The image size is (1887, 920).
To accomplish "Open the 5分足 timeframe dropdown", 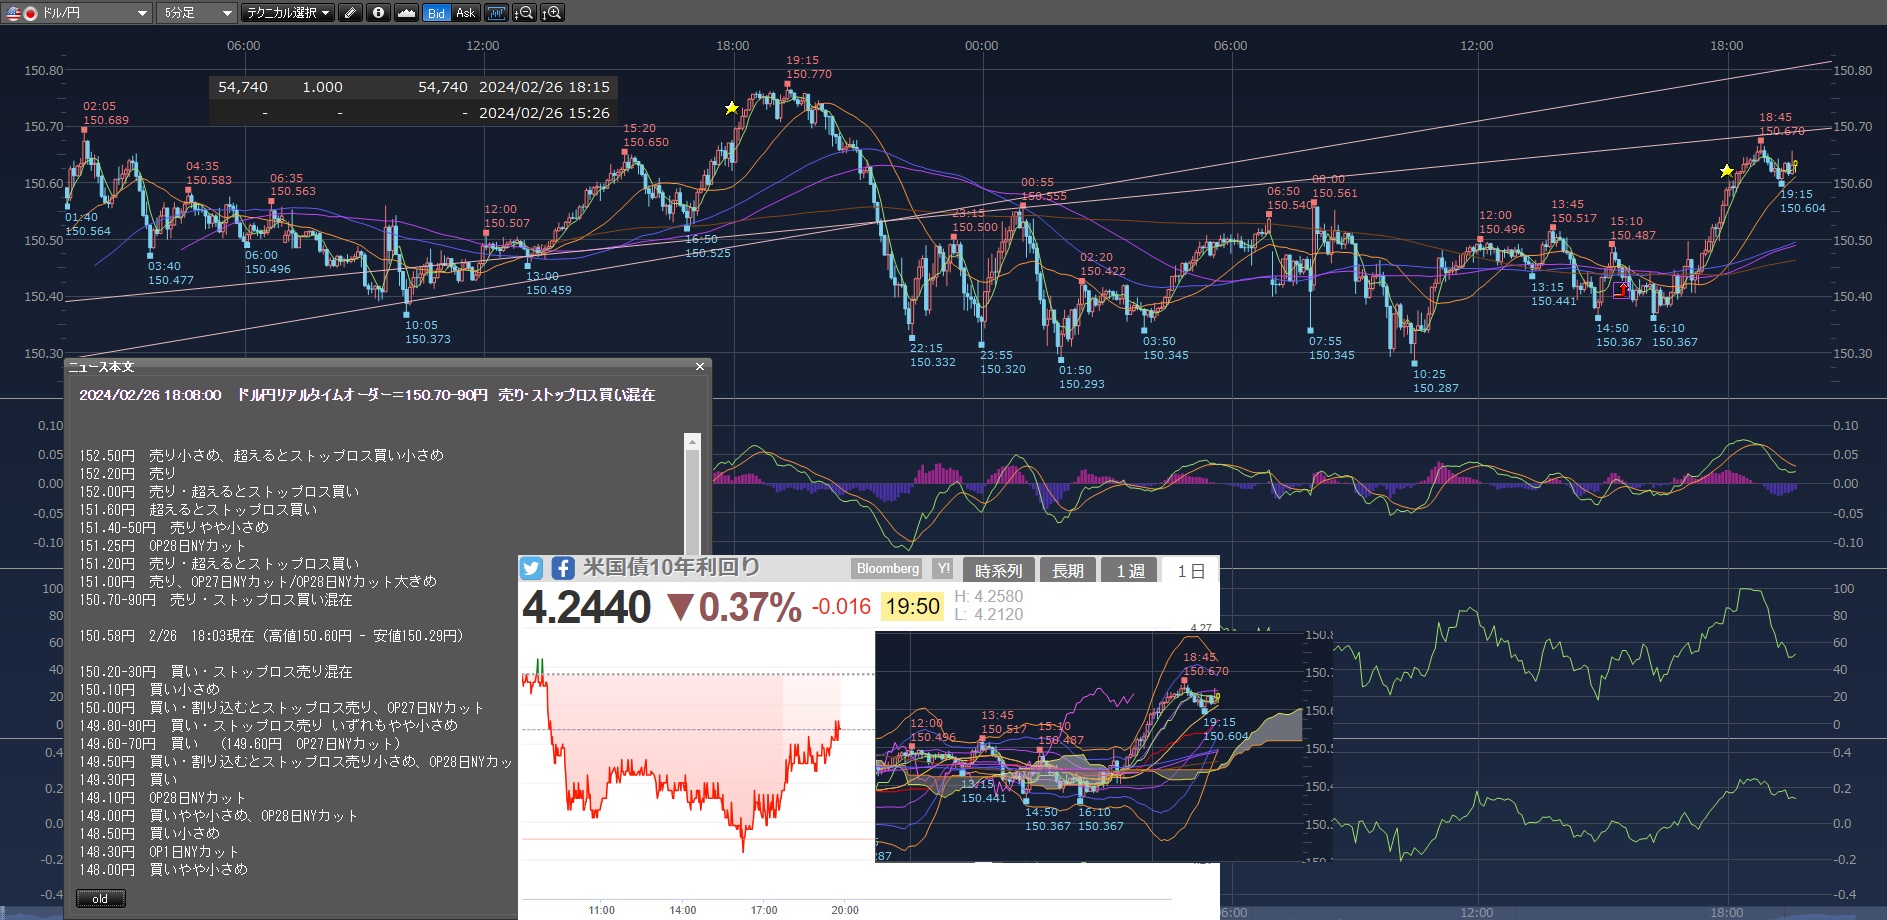I will pos(198,13).
